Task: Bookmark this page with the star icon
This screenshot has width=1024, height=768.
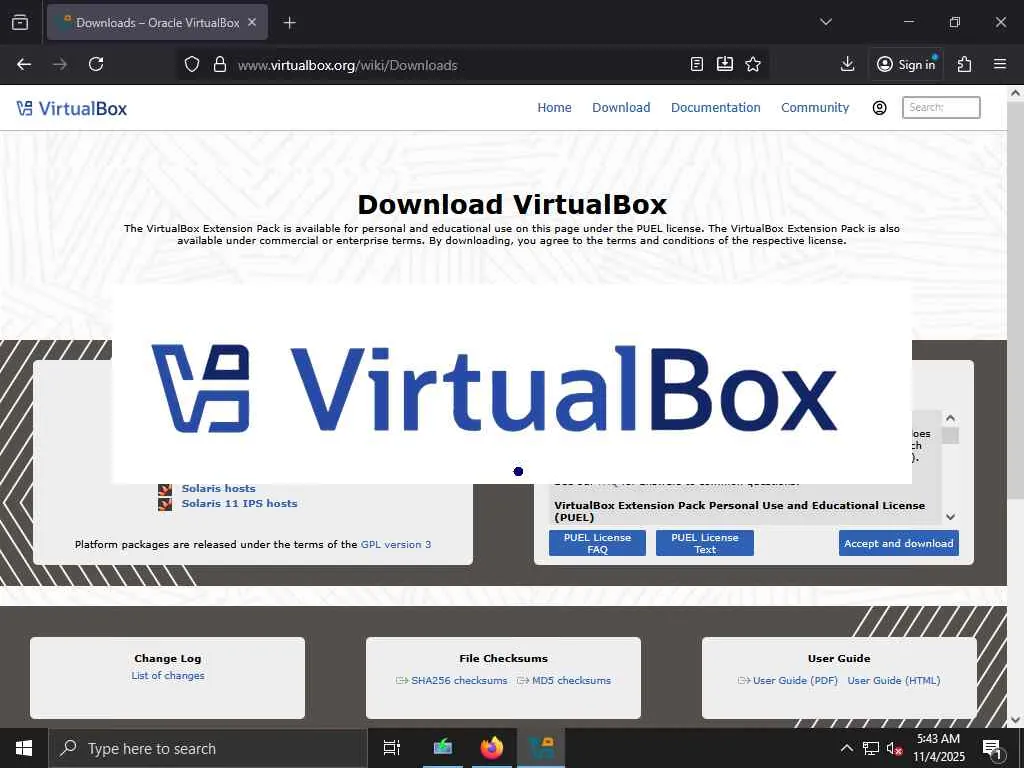Action: pyautogui.click(x=753, y=64)
